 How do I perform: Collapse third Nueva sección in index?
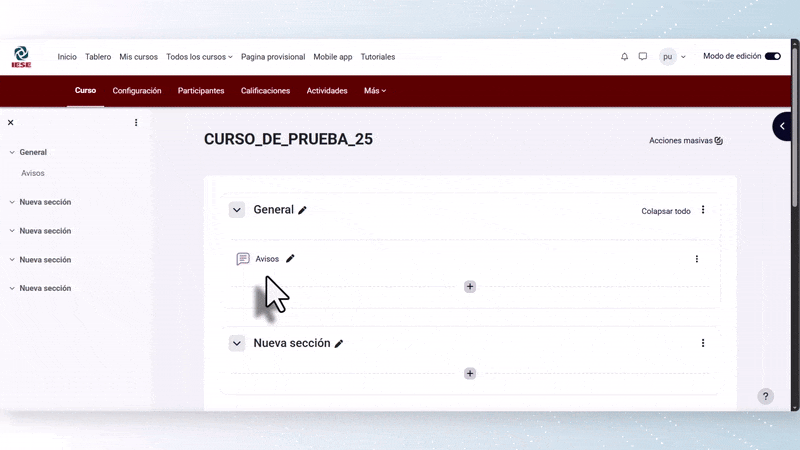[12, 260]
